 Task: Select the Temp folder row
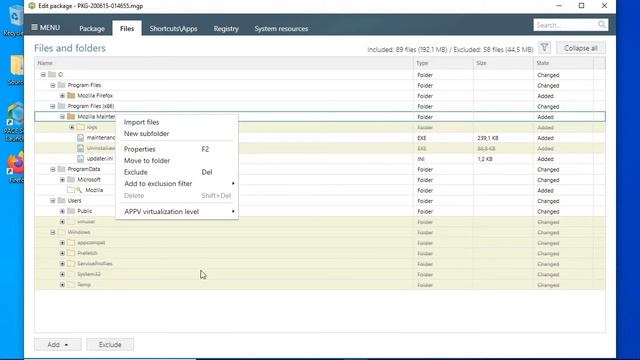click(x=320, y=284)
